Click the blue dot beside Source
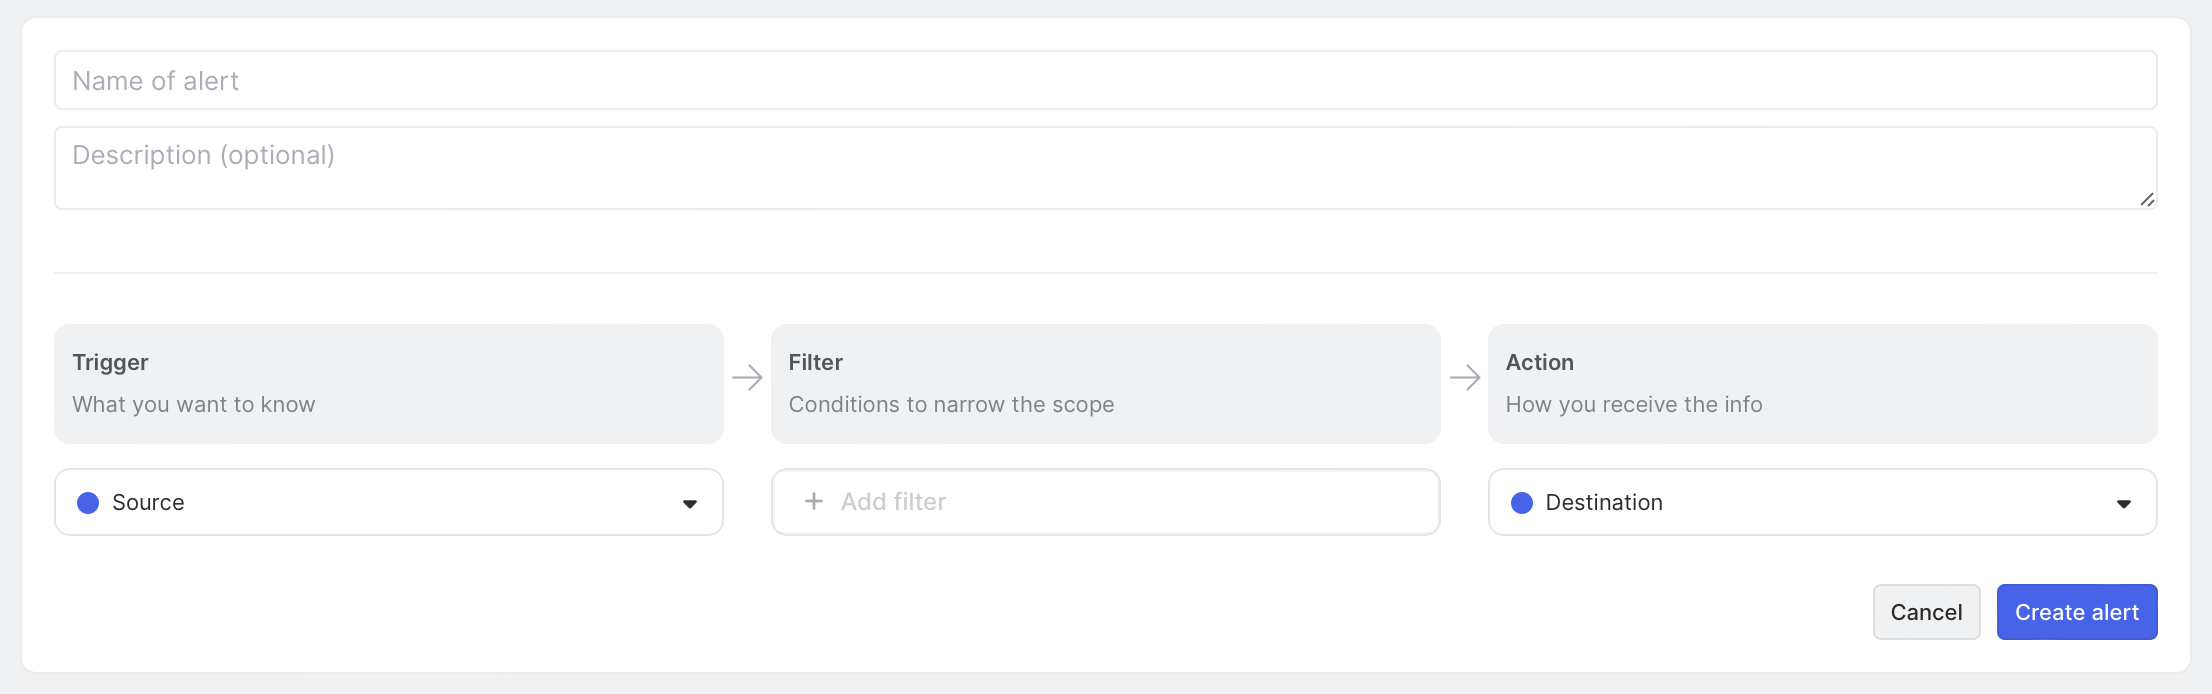2212x694 pixels. tap(88, 503)
